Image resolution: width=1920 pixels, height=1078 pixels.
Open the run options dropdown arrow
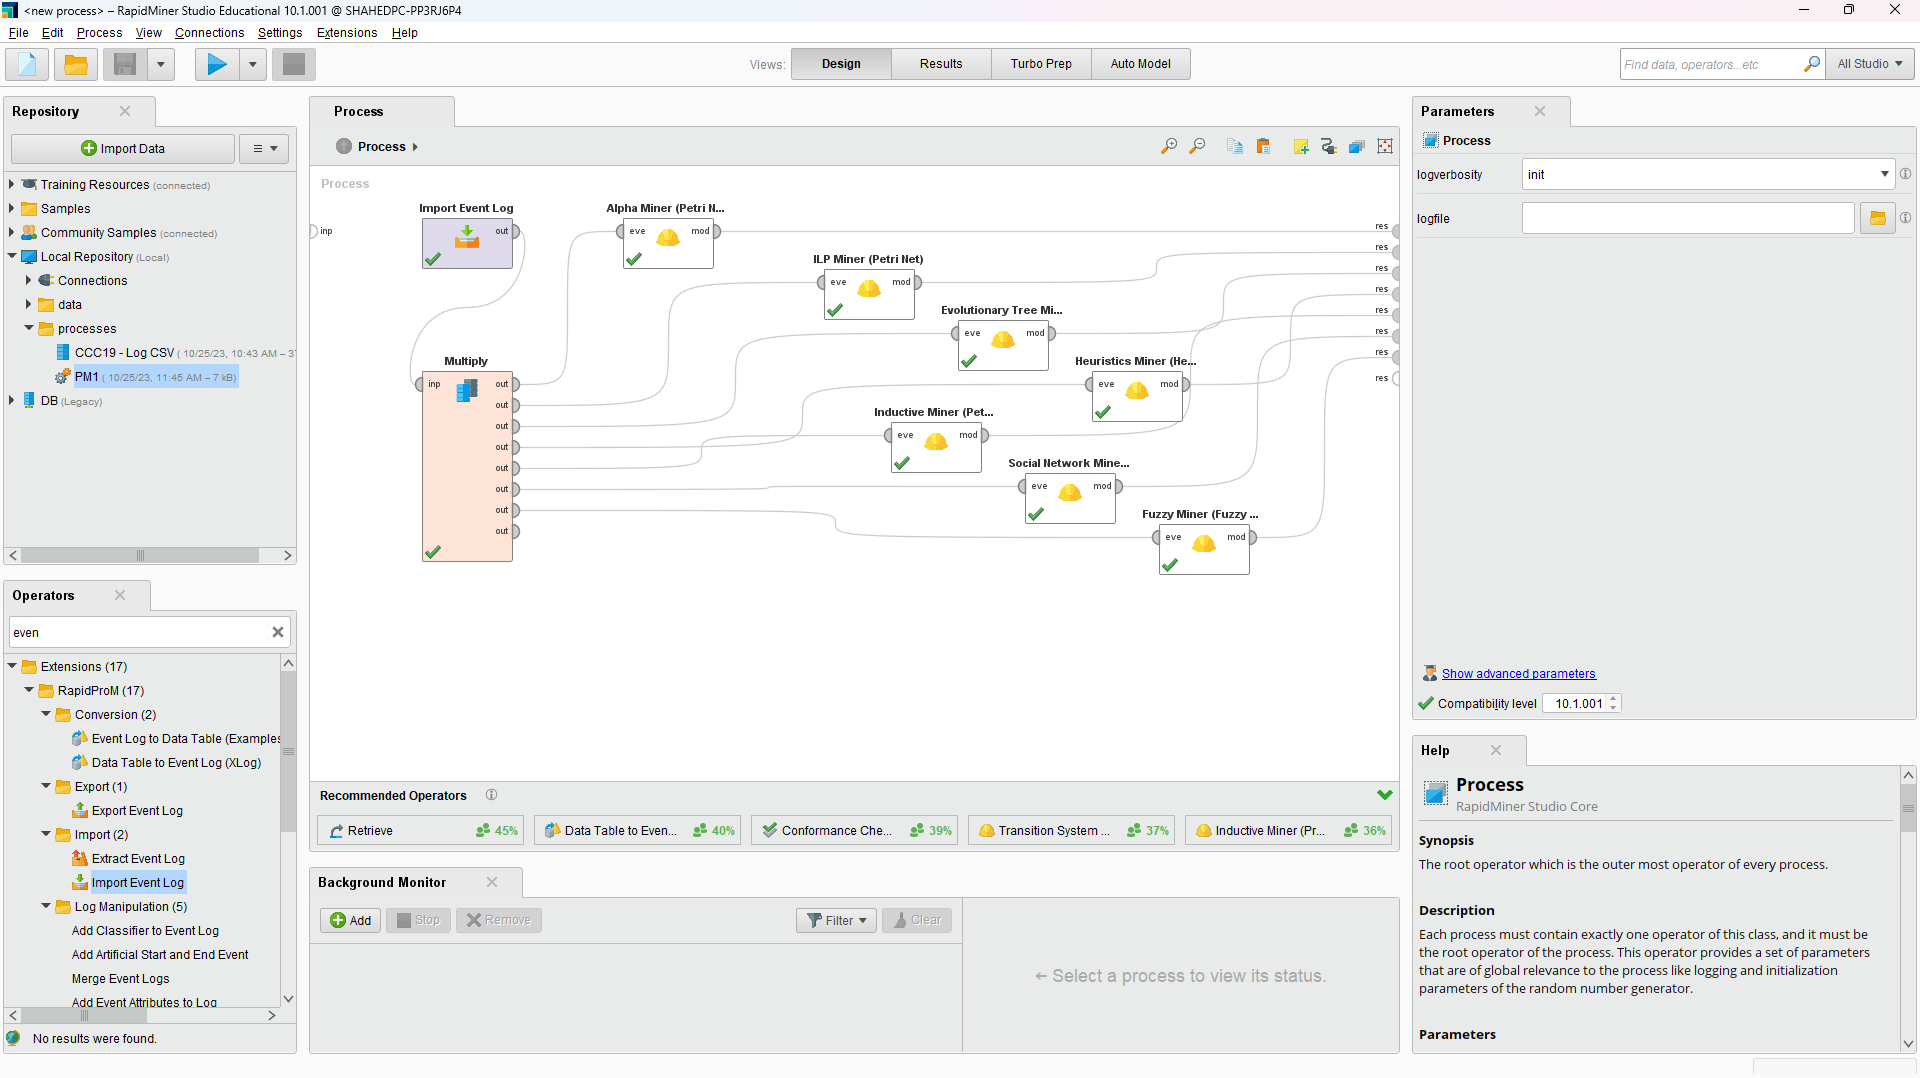(252, 65)
